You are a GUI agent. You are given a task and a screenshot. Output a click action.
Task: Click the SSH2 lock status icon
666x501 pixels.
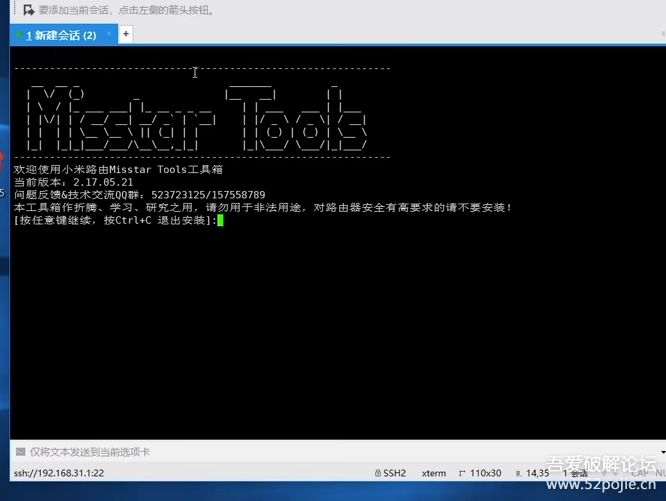click(x=378, y=473)
